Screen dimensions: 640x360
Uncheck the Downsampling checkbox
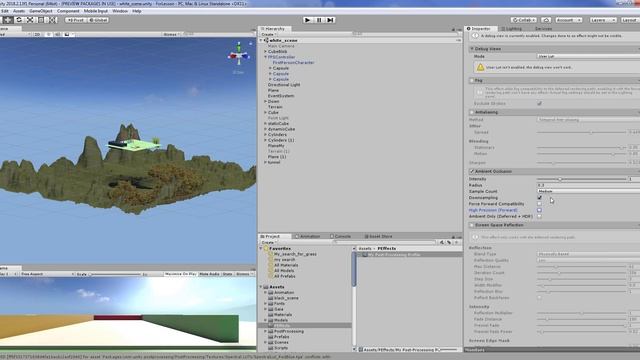(539, 198)
